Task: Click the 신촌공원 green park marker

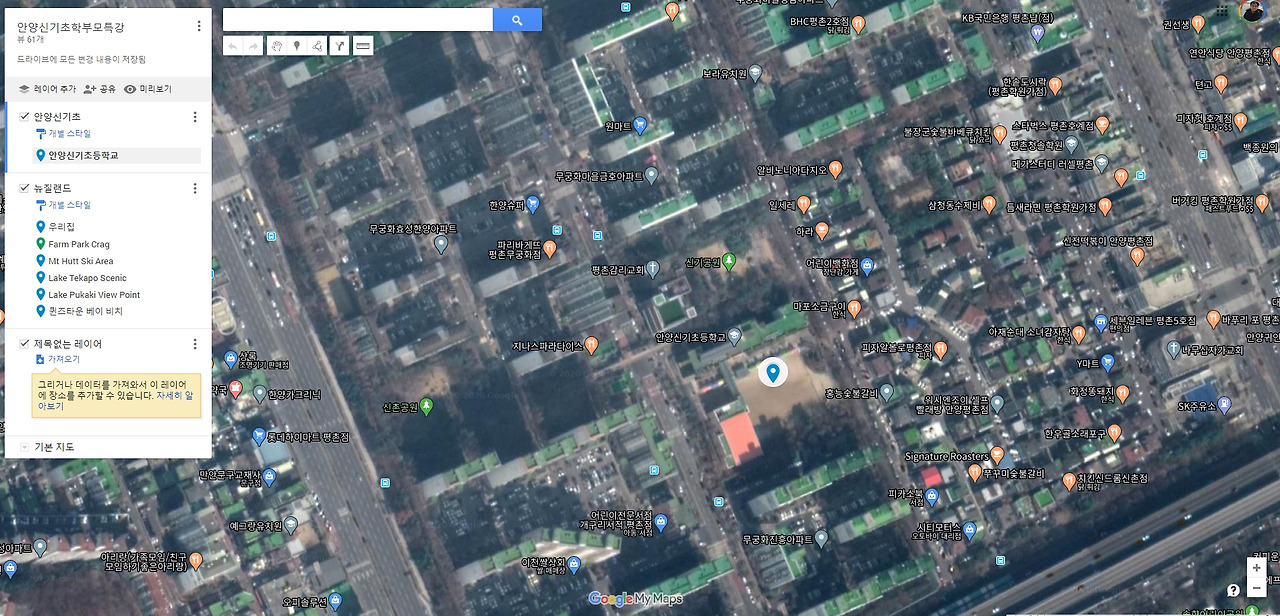Action: [x=427, y=406]
